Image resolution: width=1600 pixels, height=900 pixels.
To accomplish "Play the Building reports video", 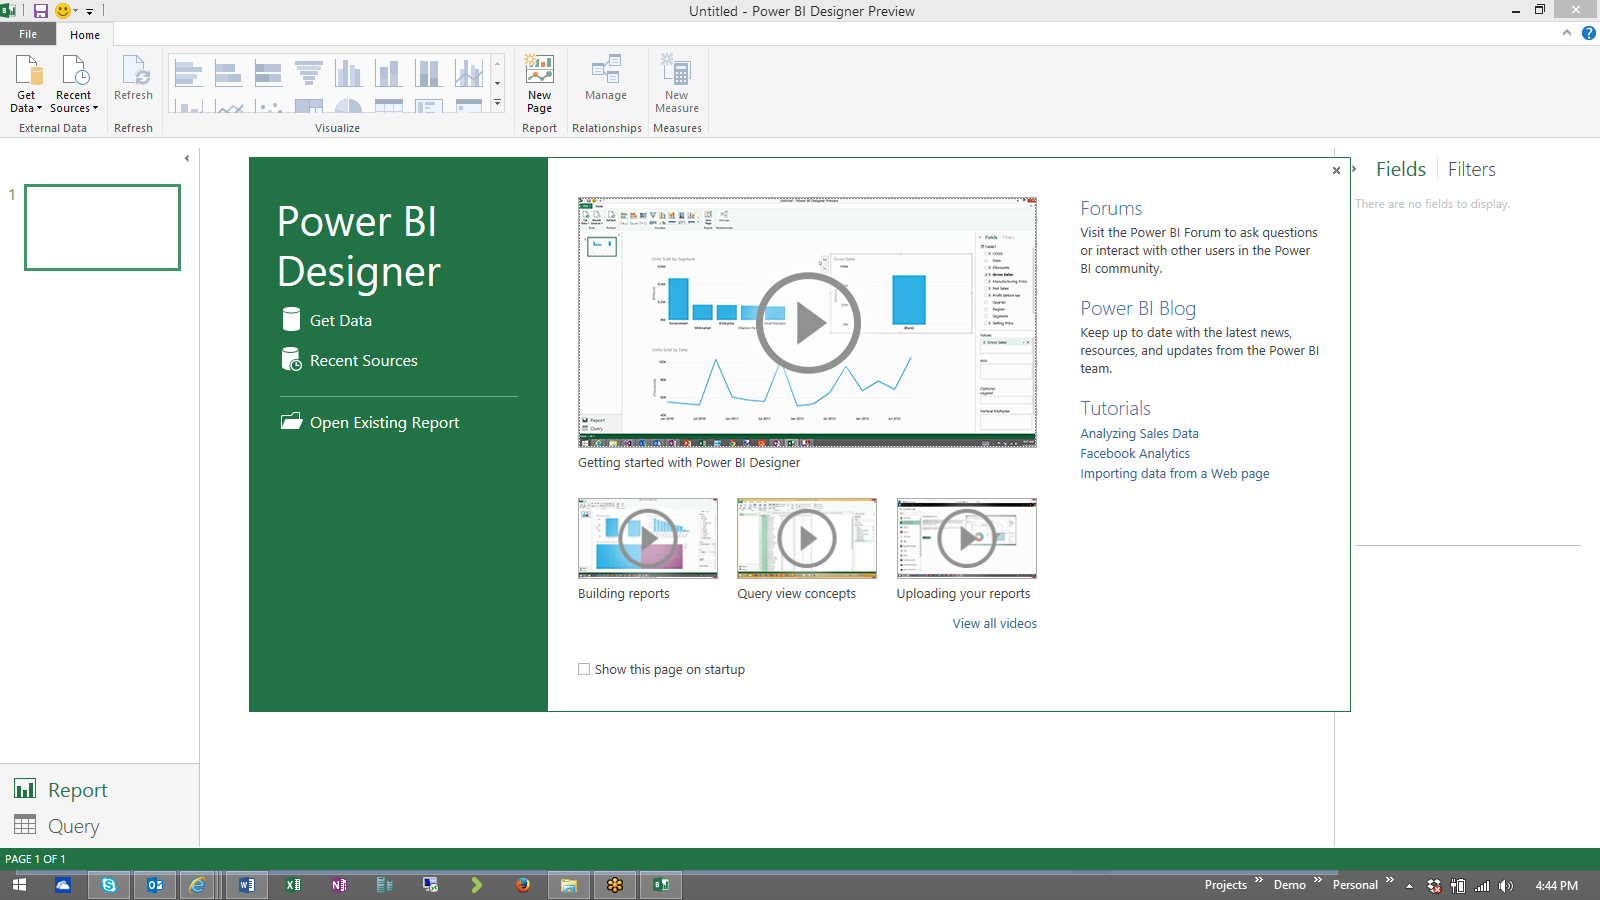I will 648,538.
